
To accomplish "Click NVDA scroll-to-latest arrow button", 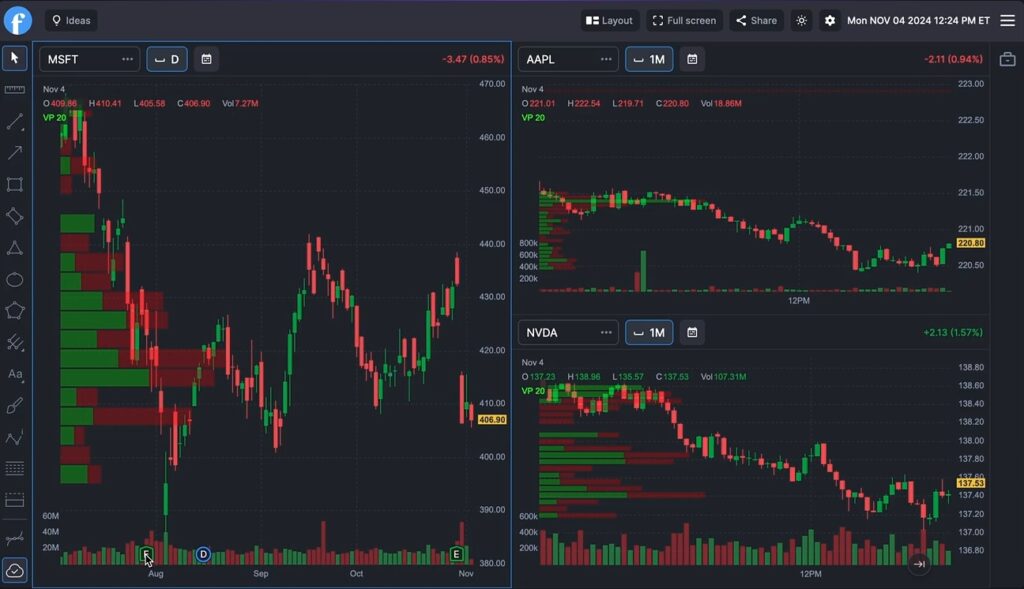I will point(919,564).
